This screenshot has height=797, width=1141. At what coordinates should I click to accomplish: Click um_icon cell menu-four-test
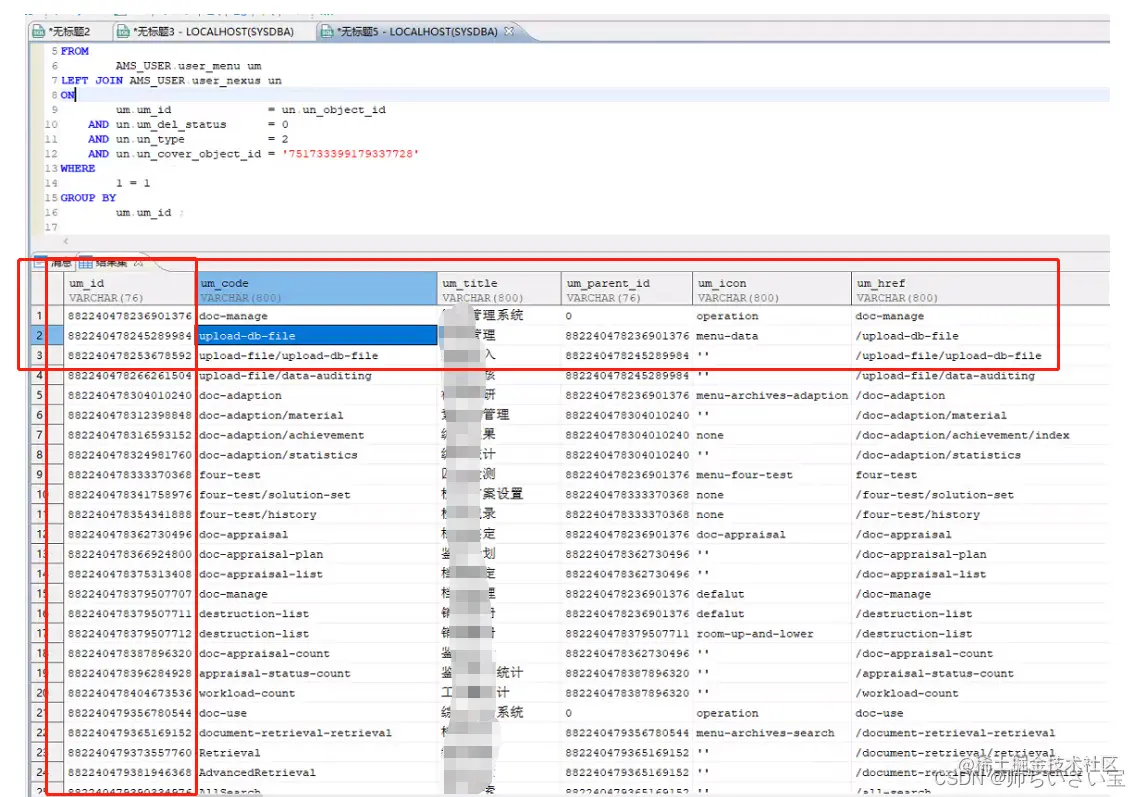(x=772, y=475)
